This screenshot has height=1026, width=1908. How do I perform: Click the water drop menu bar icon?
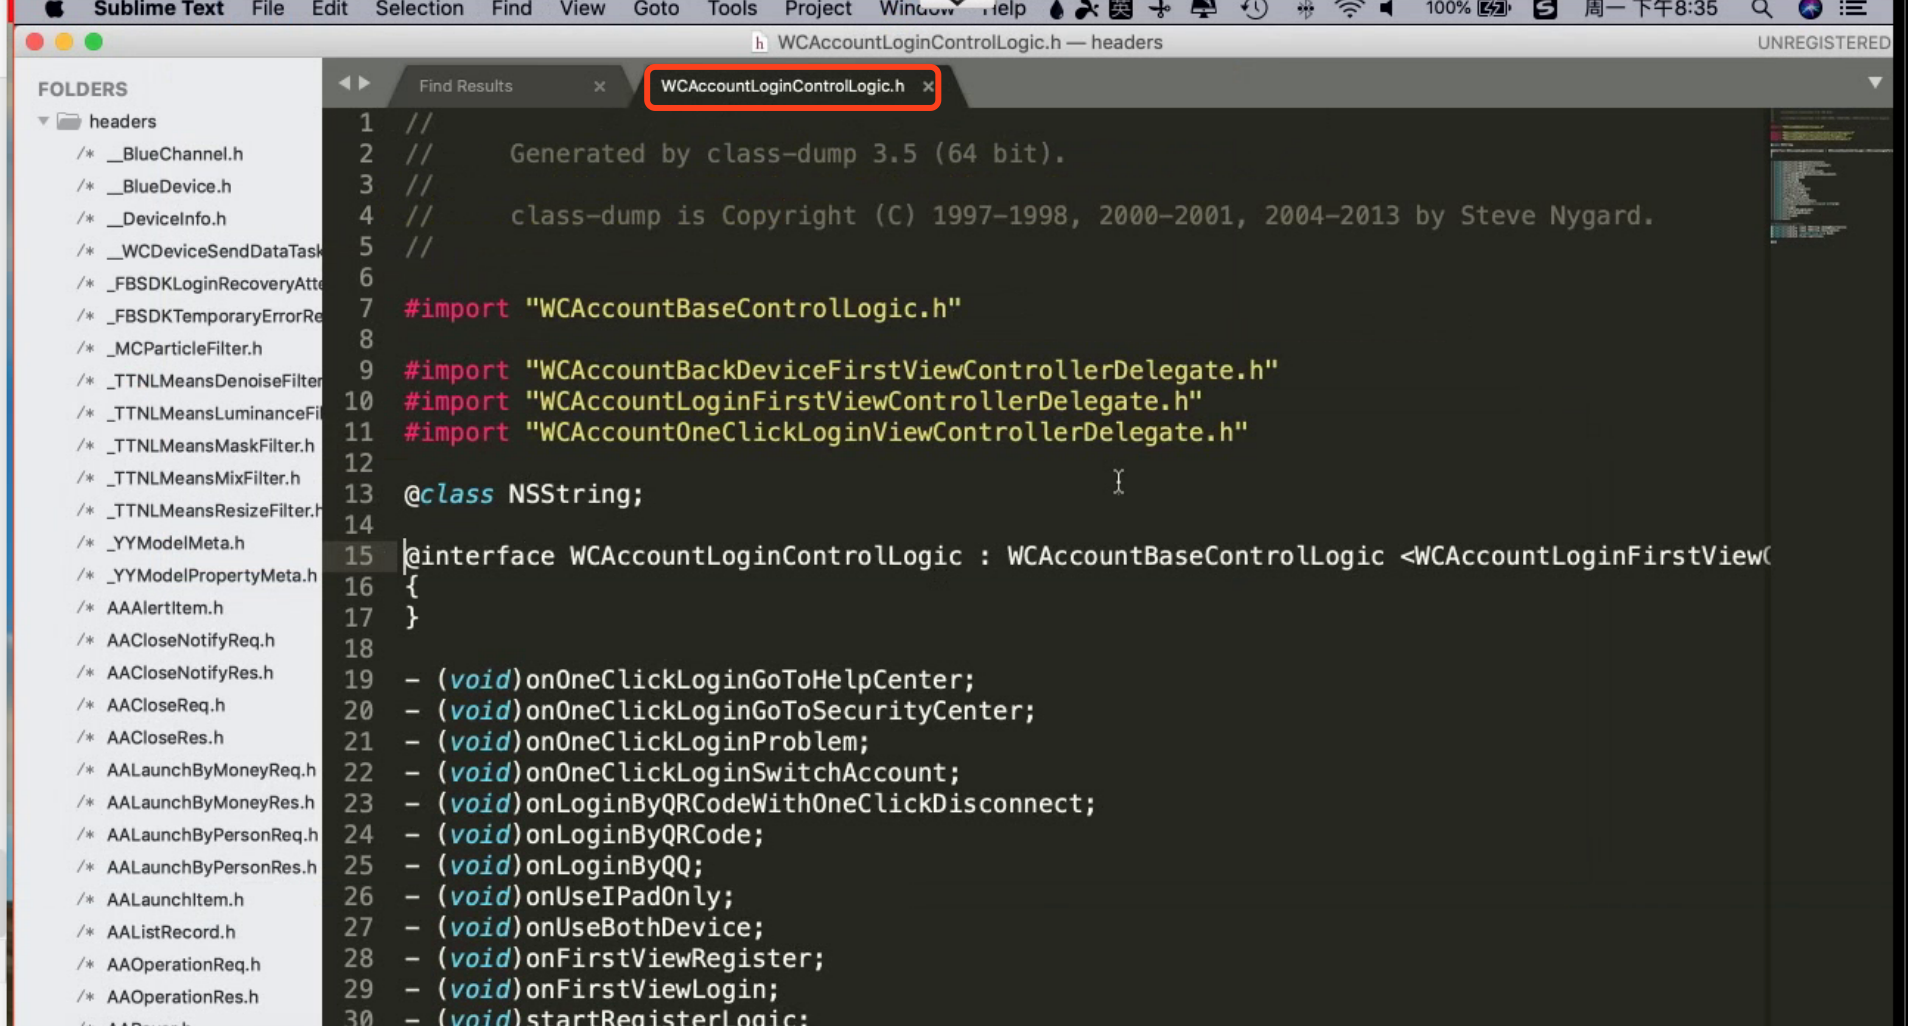pos(1056,9)
